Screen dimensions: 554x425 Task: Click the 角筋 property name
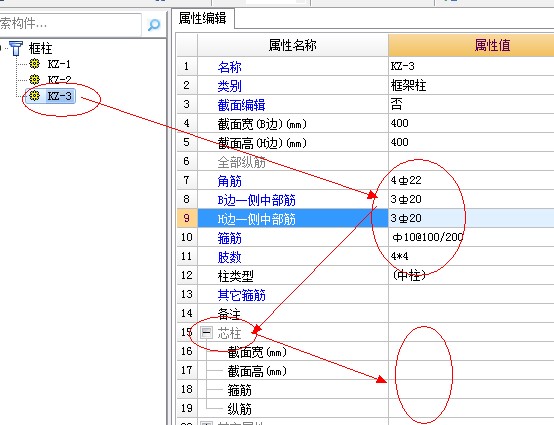[230, 181]
